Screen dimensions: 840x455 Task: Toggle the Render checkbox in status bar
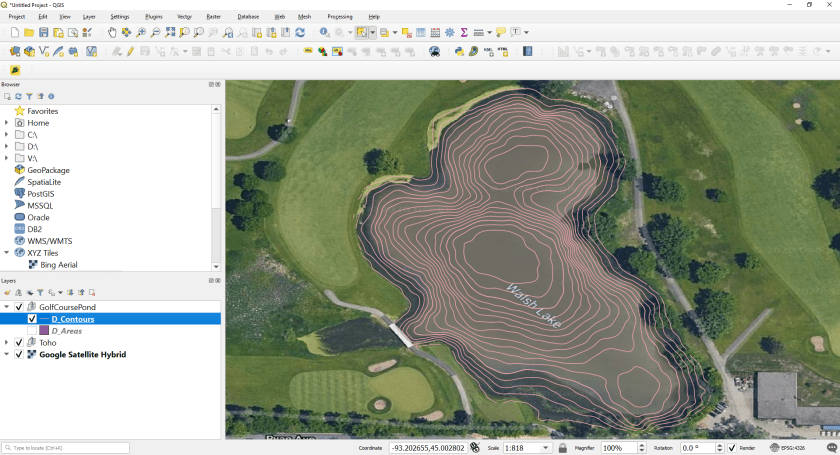click(x=732, y=448)
